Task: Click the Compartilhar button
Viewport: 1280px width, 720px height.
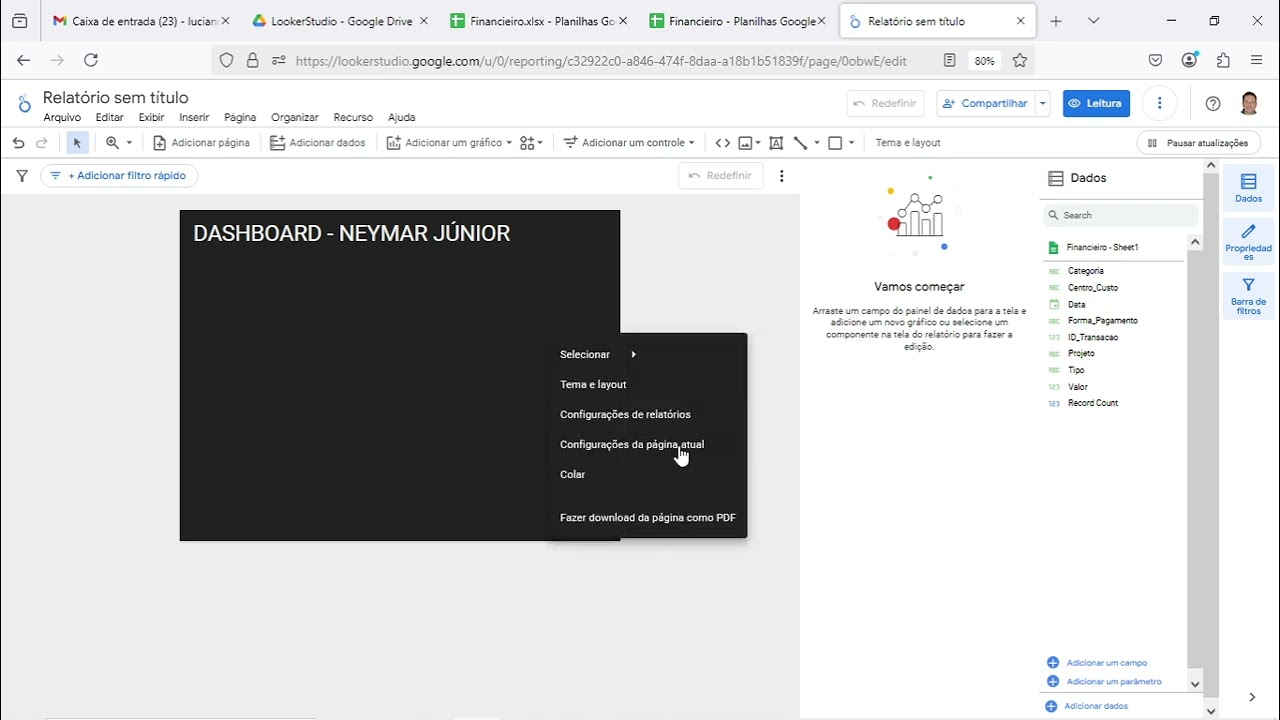Action: [x=986, y=103]
